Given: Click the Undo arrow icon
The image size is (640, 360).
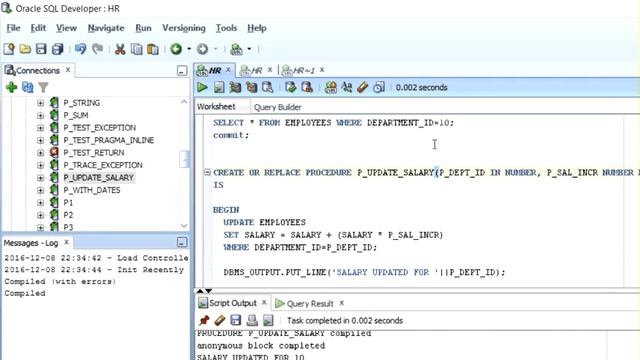Looking at the screenshot, I should pos(80,49).
